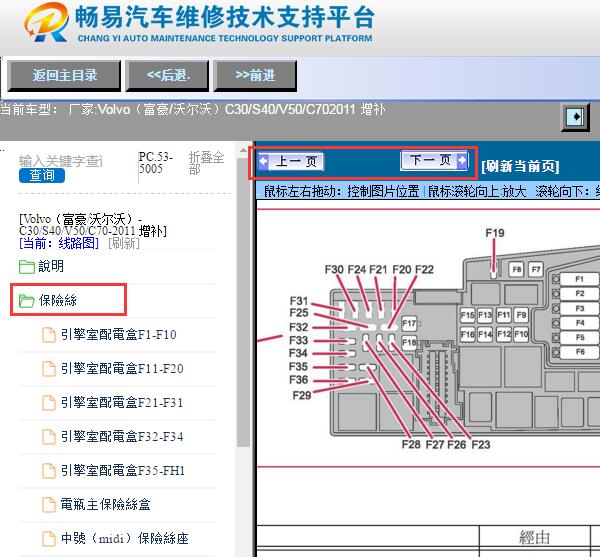Click the F17 fuse box in diagram

tap(409, 324)
